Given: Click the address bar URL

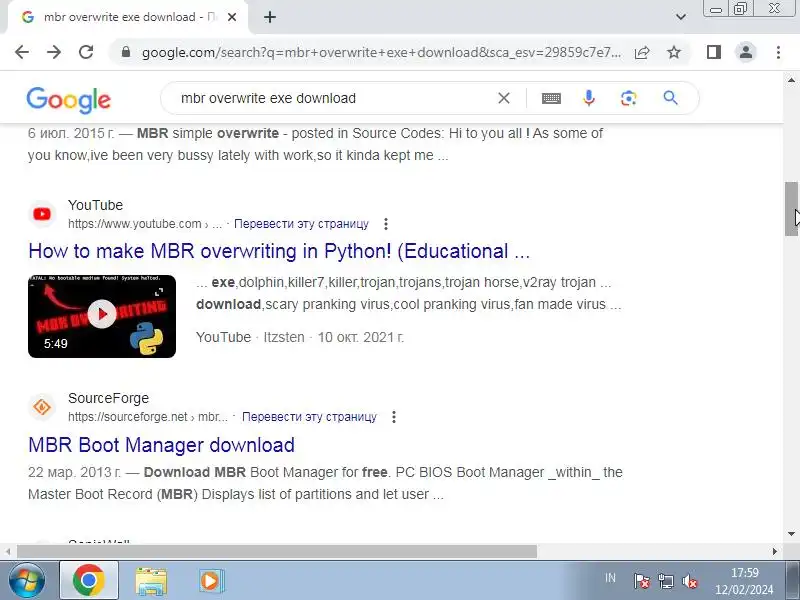Looking at the screenshot, I should pyautogui.click(x=381, y=52).
